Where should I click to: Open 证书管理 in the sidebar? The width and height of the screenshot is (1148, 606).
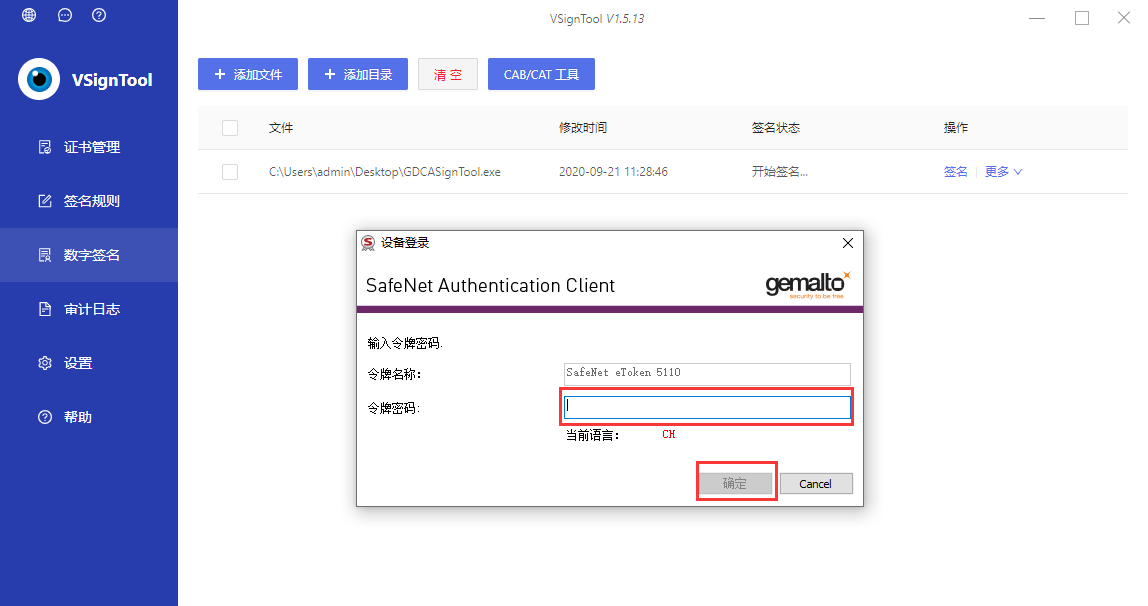pyautogui.click(x=89, y=147)
